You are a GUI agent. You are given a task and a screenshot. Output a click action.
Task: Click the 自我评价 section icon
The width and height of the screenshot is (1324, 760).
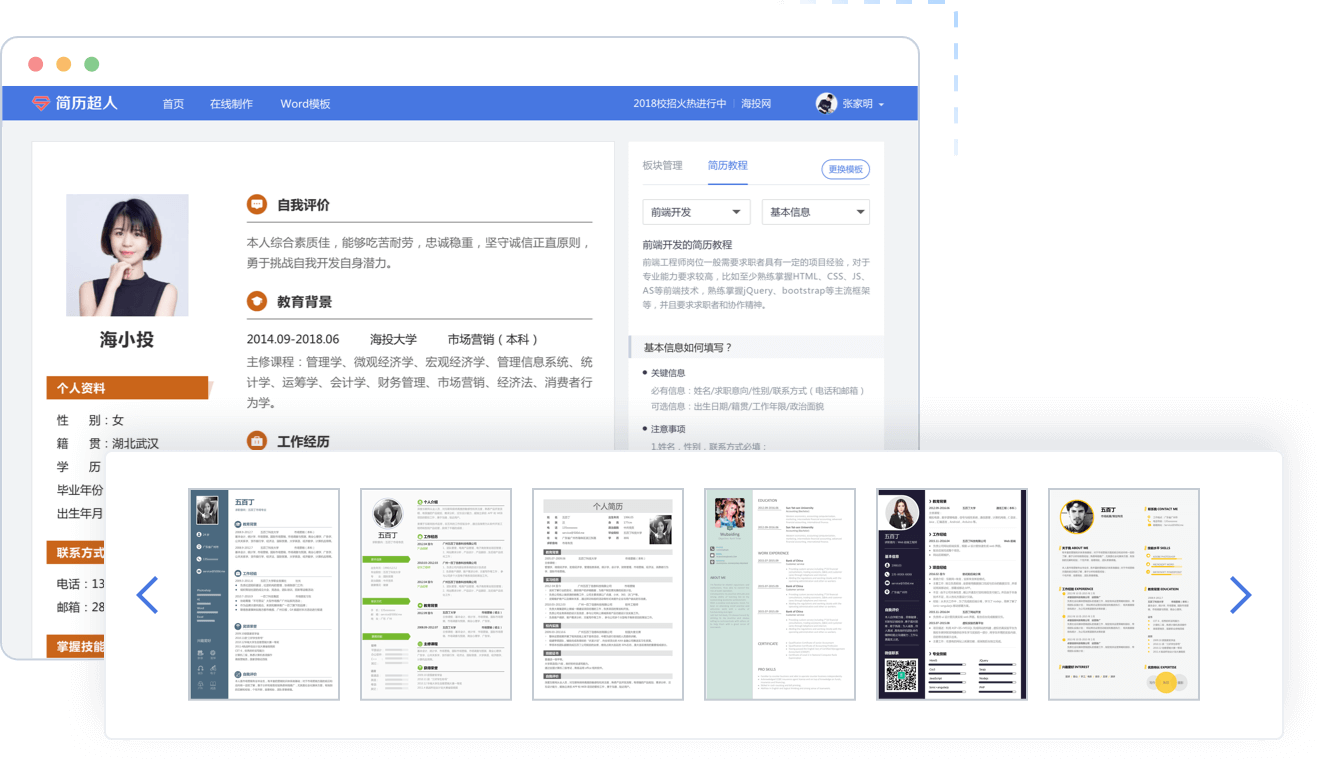click(x=257, y=204)
